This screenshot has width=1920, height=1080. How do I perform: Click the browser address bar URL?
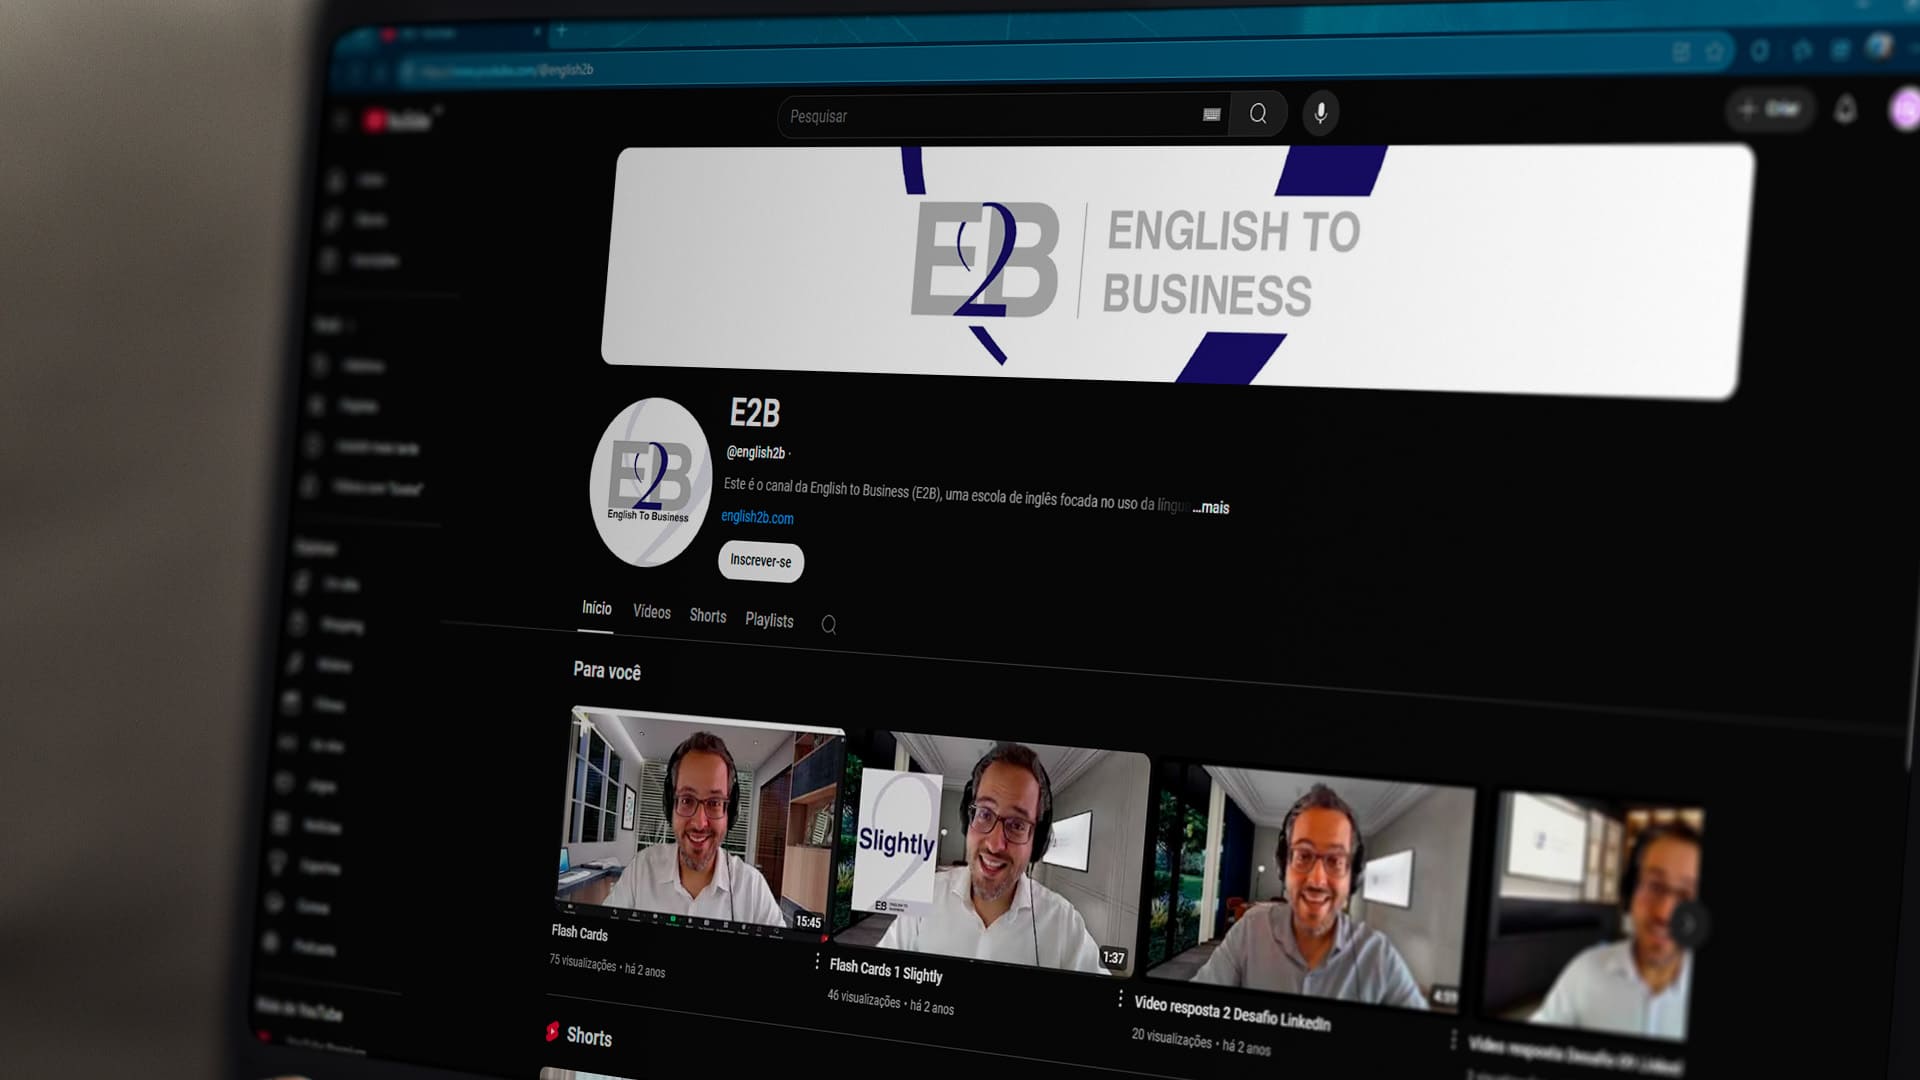pyautogui.click(x=505, y=70)
